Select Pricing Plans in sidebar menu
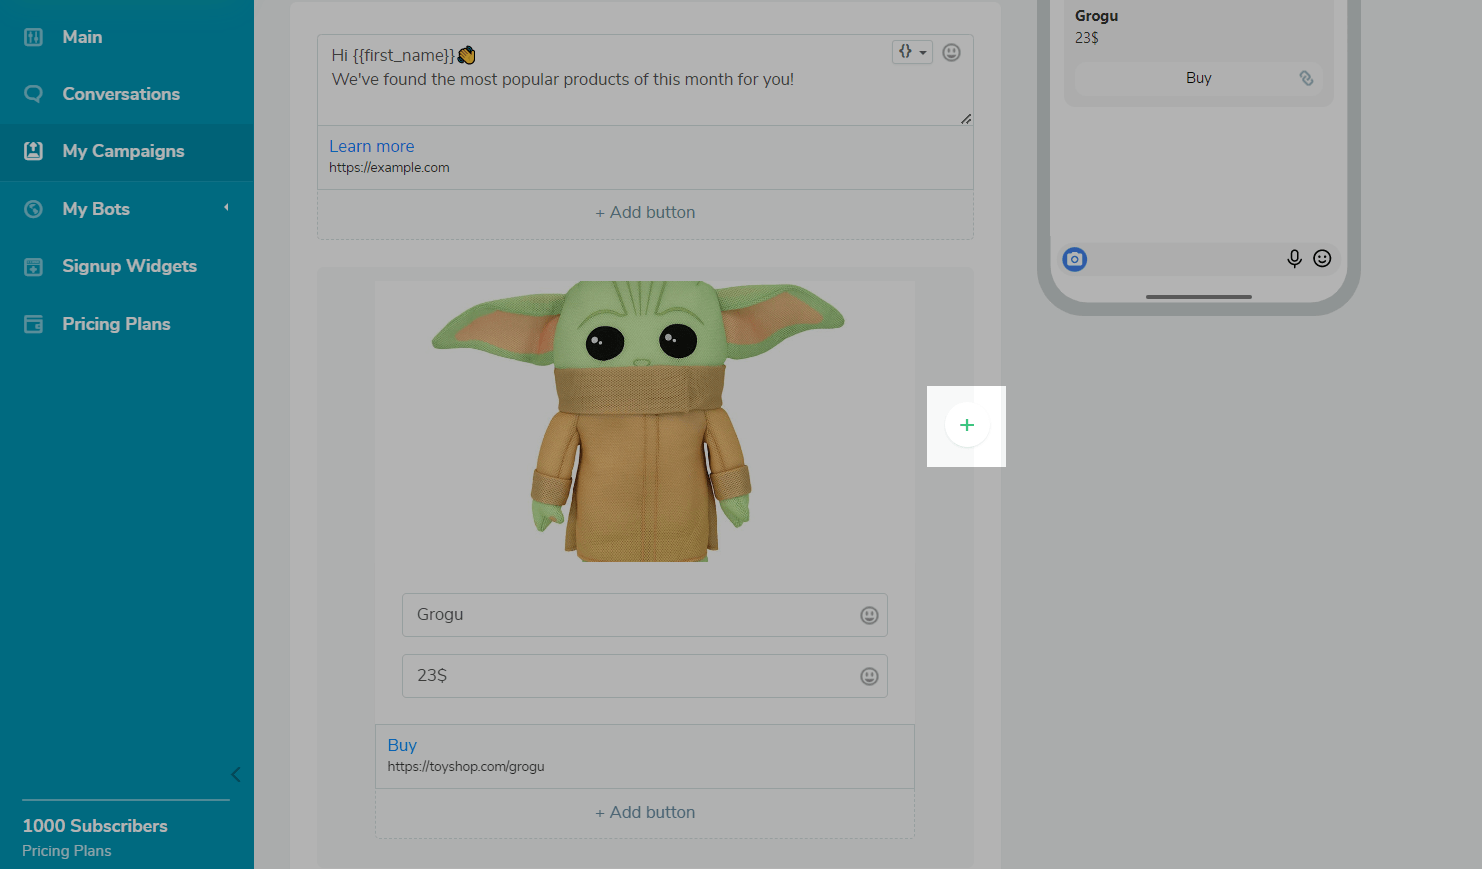The image size is (1482, 869). (x=116, y=324)
